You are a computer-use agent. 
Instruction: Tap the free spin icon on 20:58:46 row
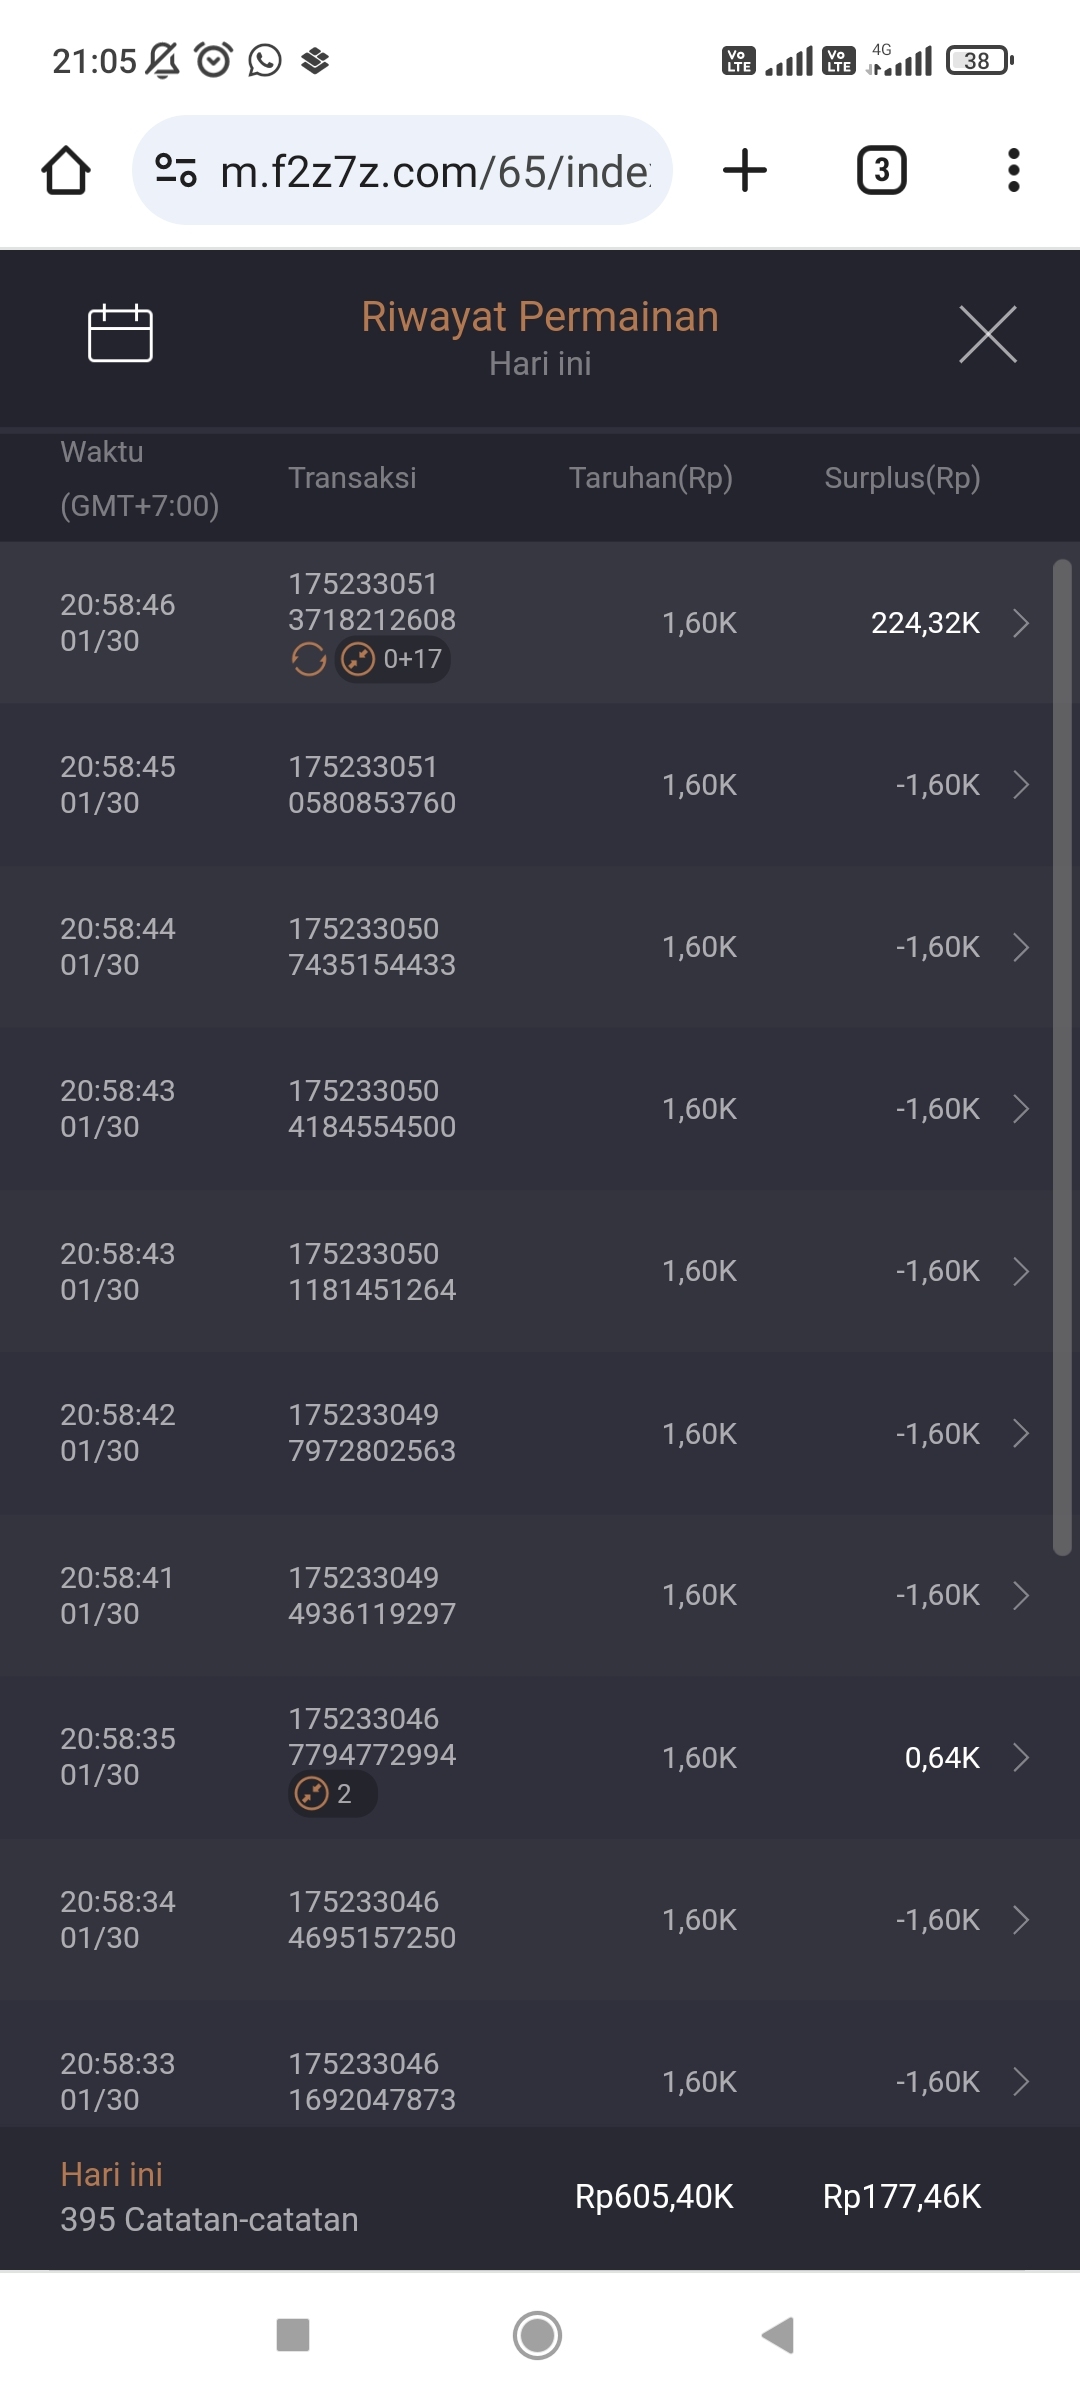coord(309,660)
